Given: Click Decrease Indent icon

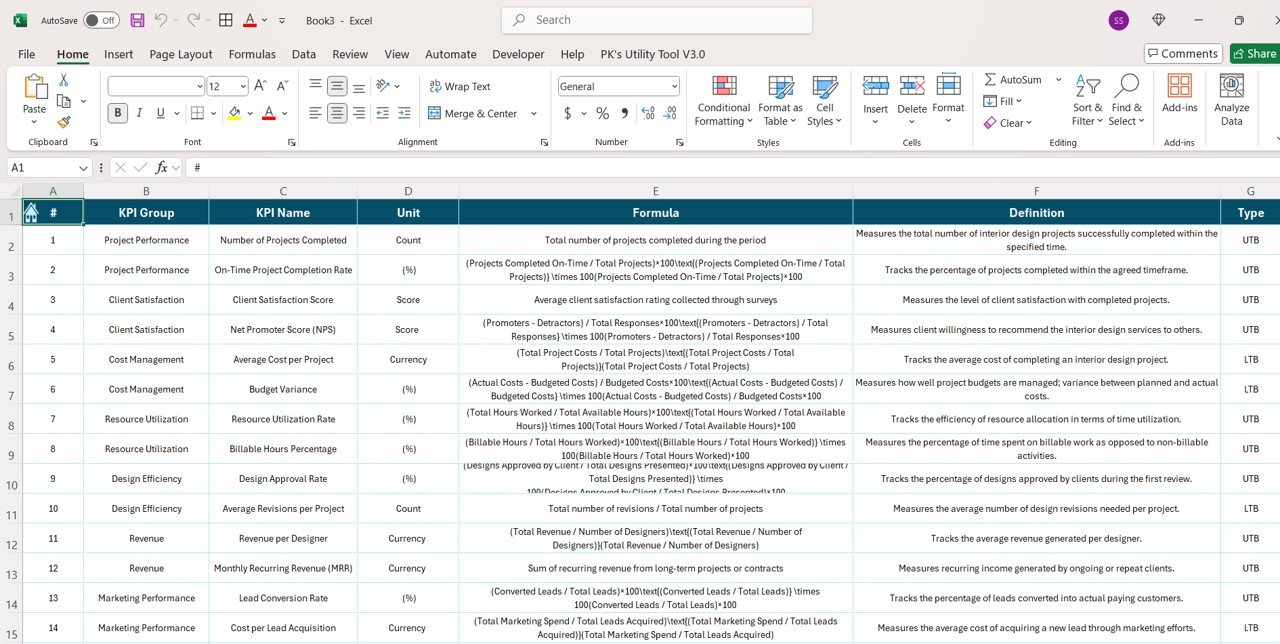Looking at the screenshot, I should click(x=384, y=113).
